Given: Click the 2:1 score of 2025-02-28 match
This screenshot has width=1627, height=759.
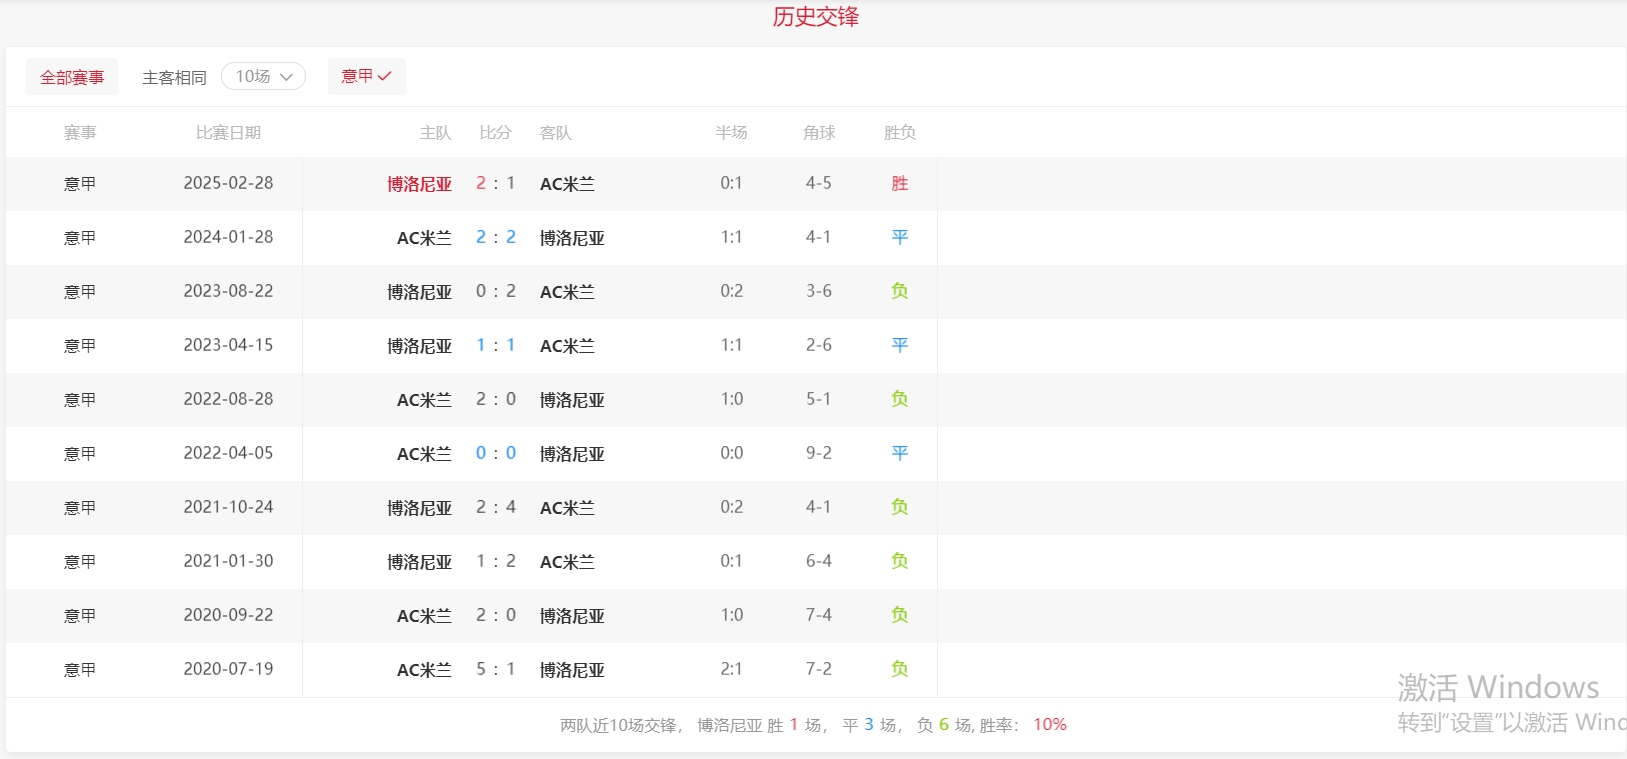Looking at the screenshot, I should pyautogui.click(x=496, y=183).
